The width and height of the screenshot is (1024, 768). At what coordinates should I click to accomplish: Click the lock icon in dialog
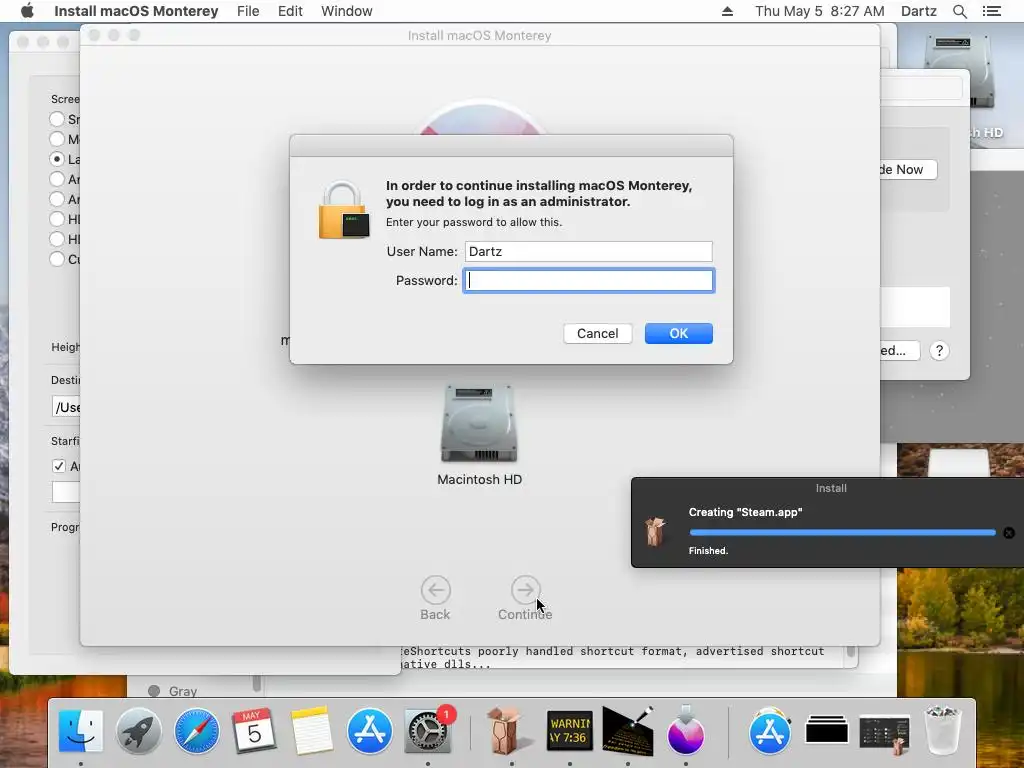pyautogui.click(x=344, y=210)
